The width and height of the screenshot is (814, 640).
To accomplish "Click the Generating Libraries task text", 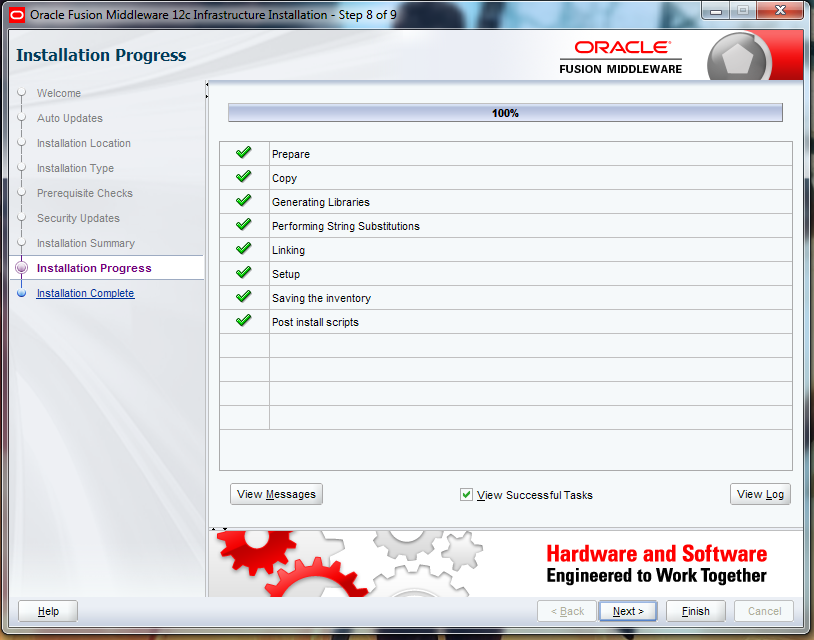I will (x=321, y=202).
